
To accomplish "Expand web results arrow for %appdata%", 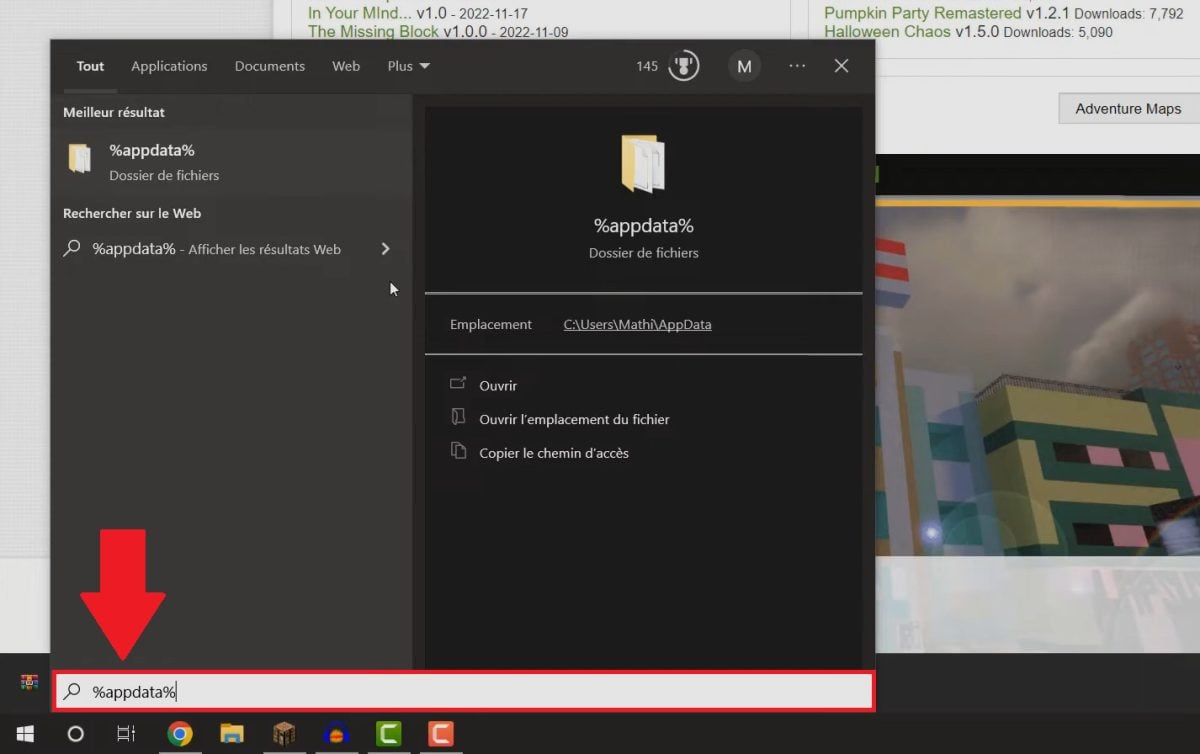I will 386,249.
